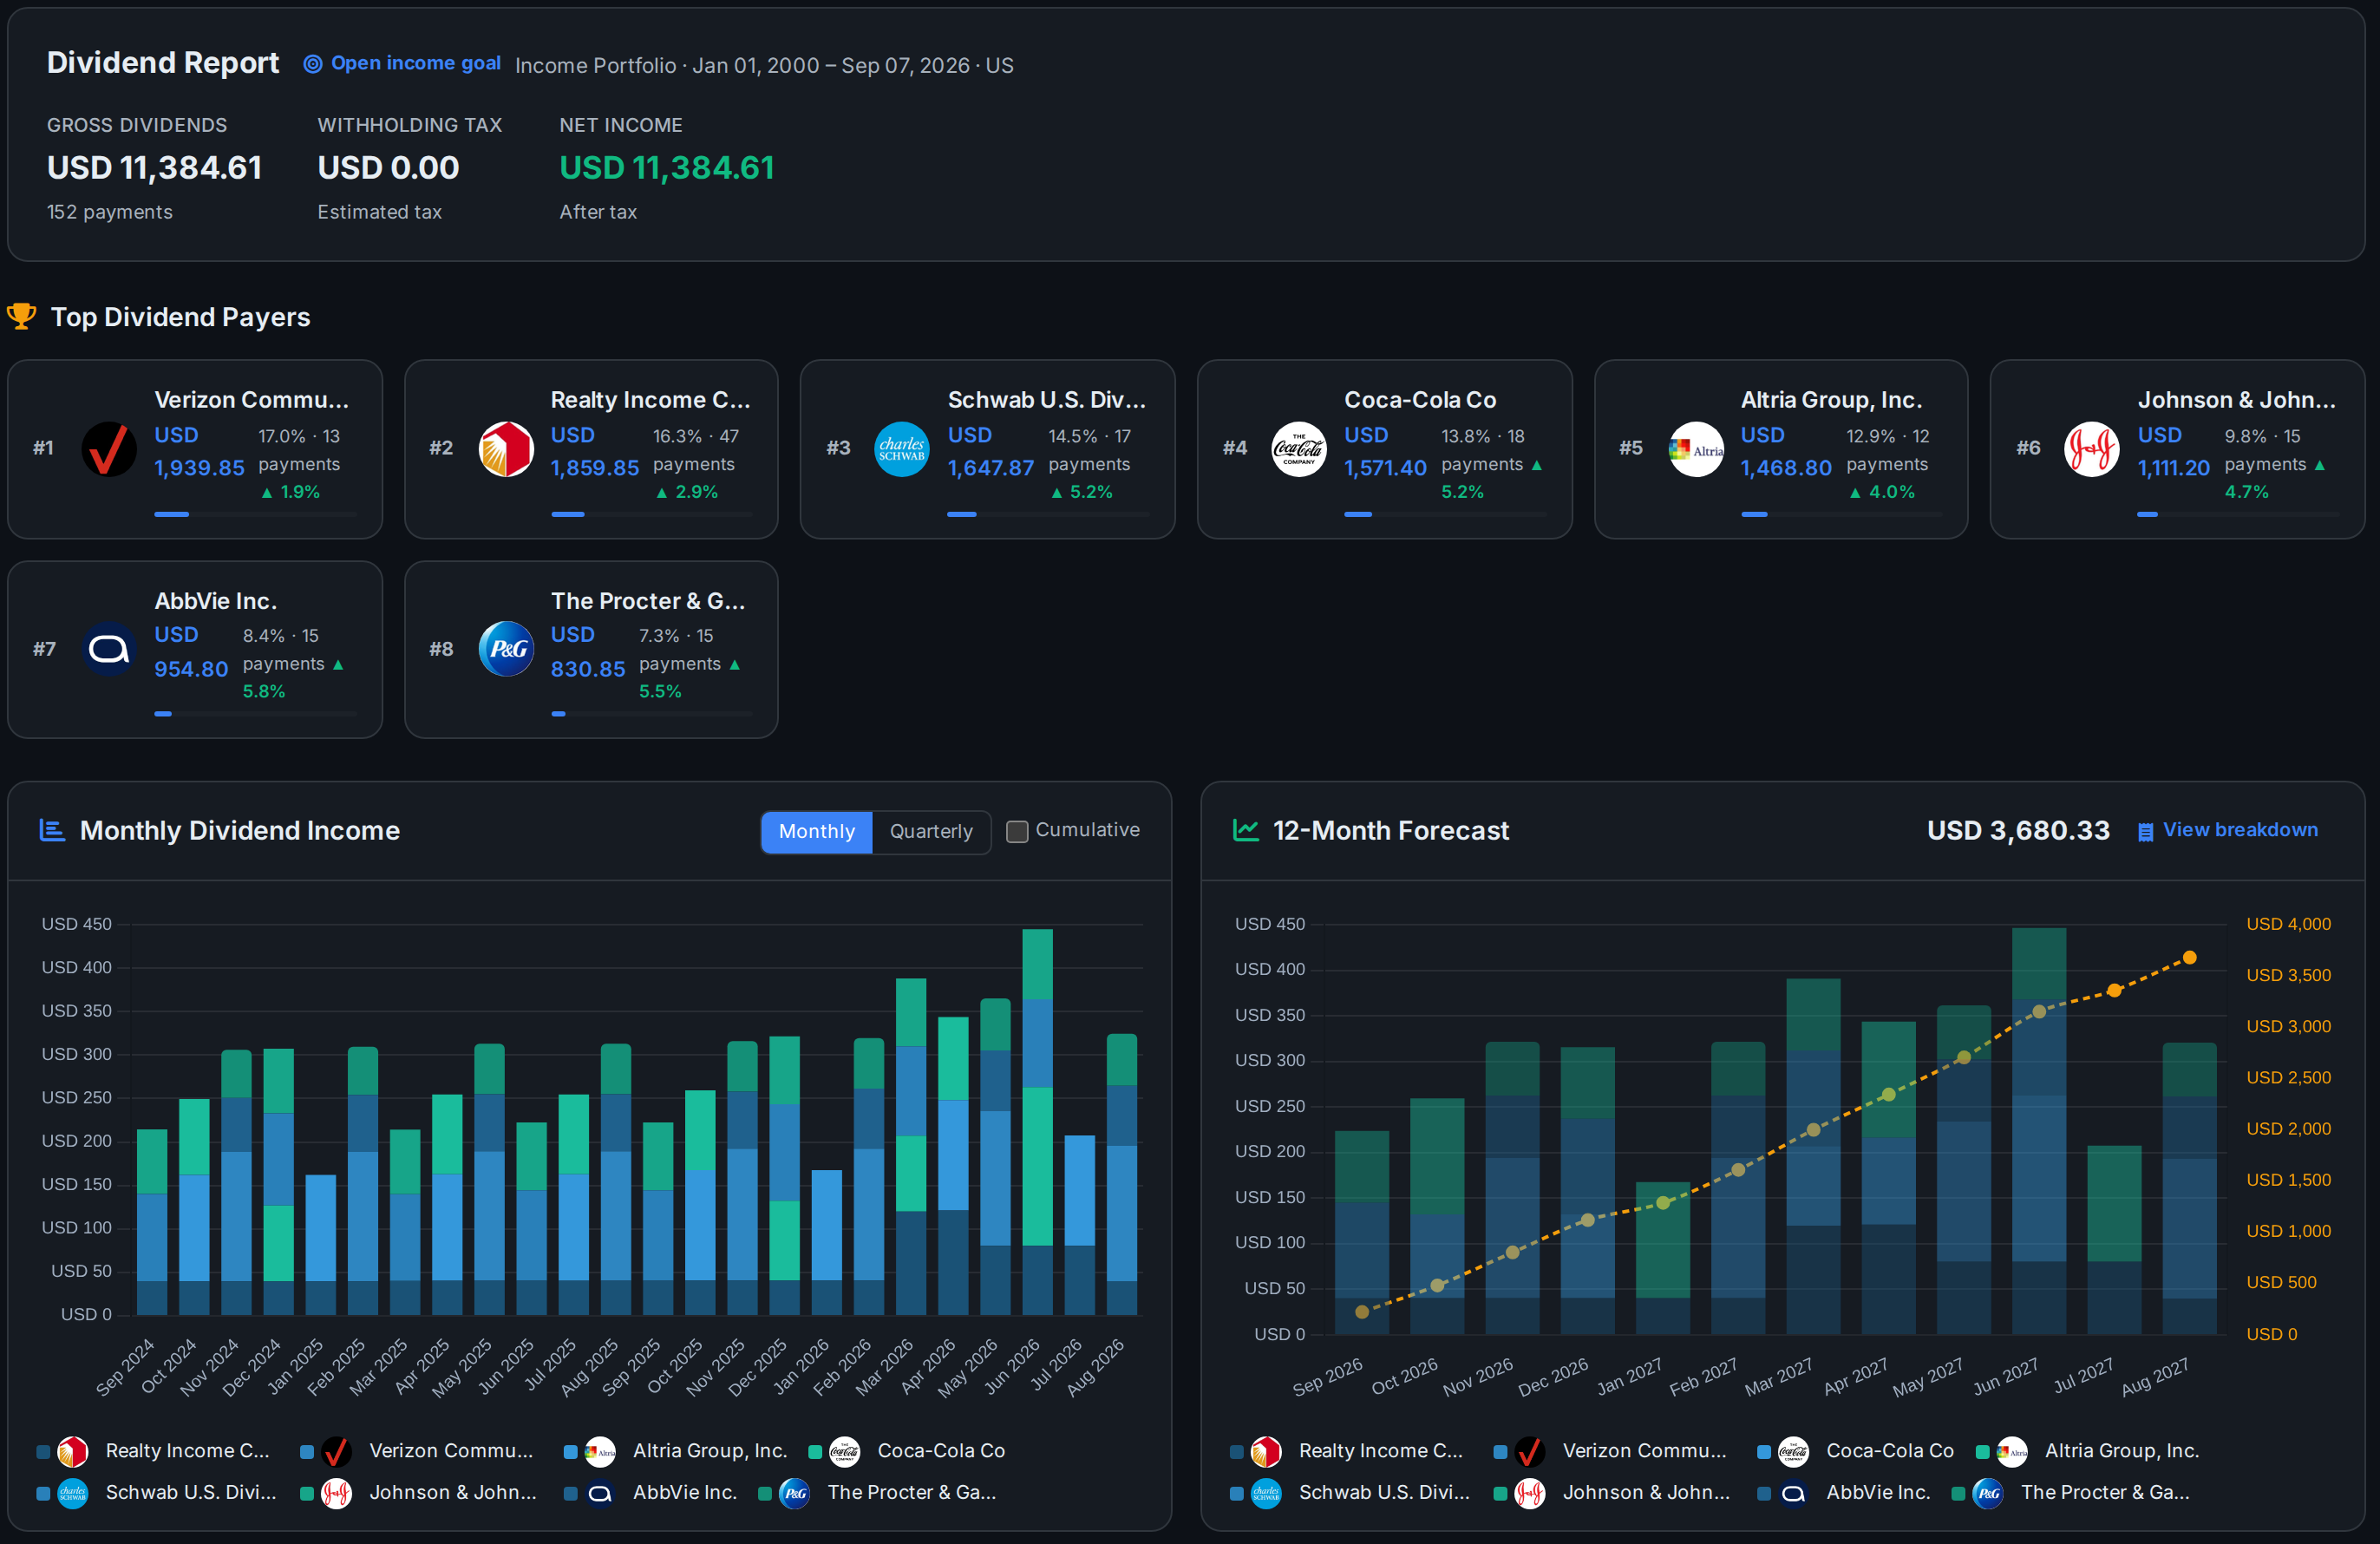Switch to the Quarterly tab
This screenshot has width=2380, height=1544.
(x=930, y=831)
